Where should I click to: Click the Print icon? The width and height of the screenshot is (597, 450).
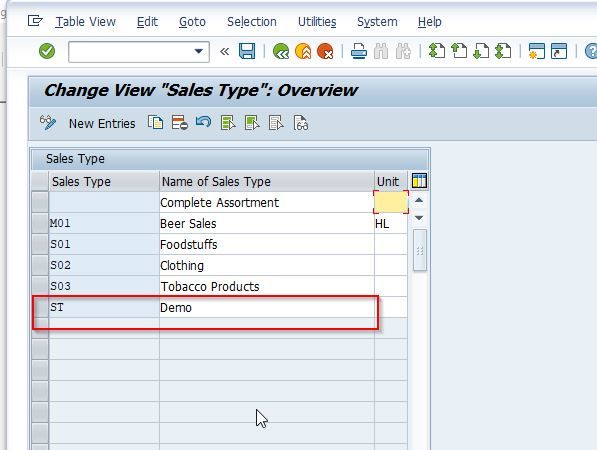click(359, 51)
